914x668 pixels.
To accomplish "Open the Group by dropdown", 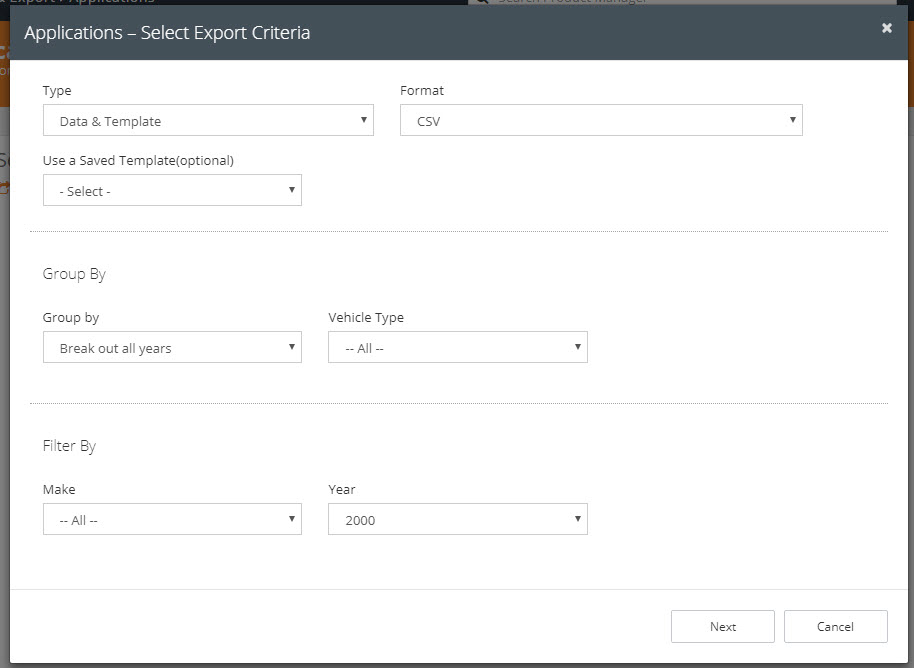I will [172, 348].
